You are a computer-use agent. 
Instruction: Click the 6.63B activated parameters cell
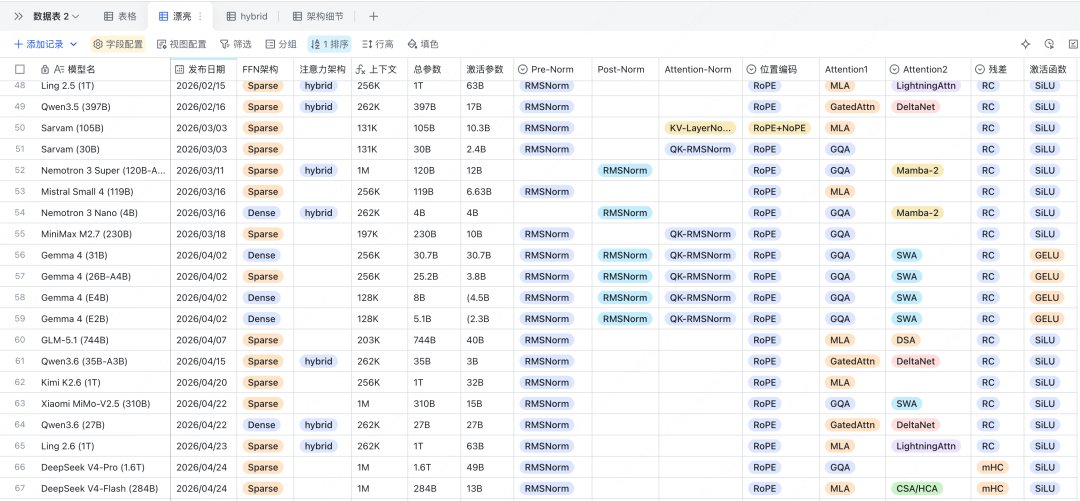point(487,192)
